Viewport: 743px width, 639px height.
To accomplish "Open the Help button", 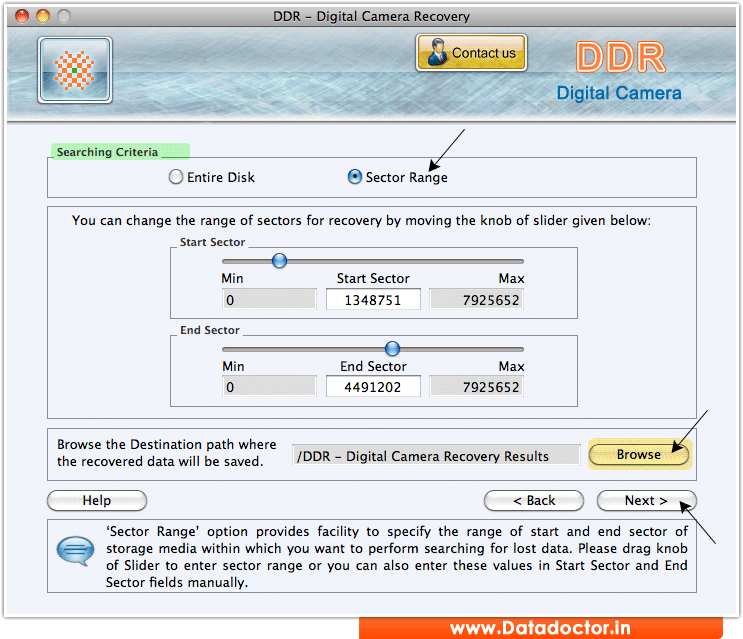I will coord(97,501).
